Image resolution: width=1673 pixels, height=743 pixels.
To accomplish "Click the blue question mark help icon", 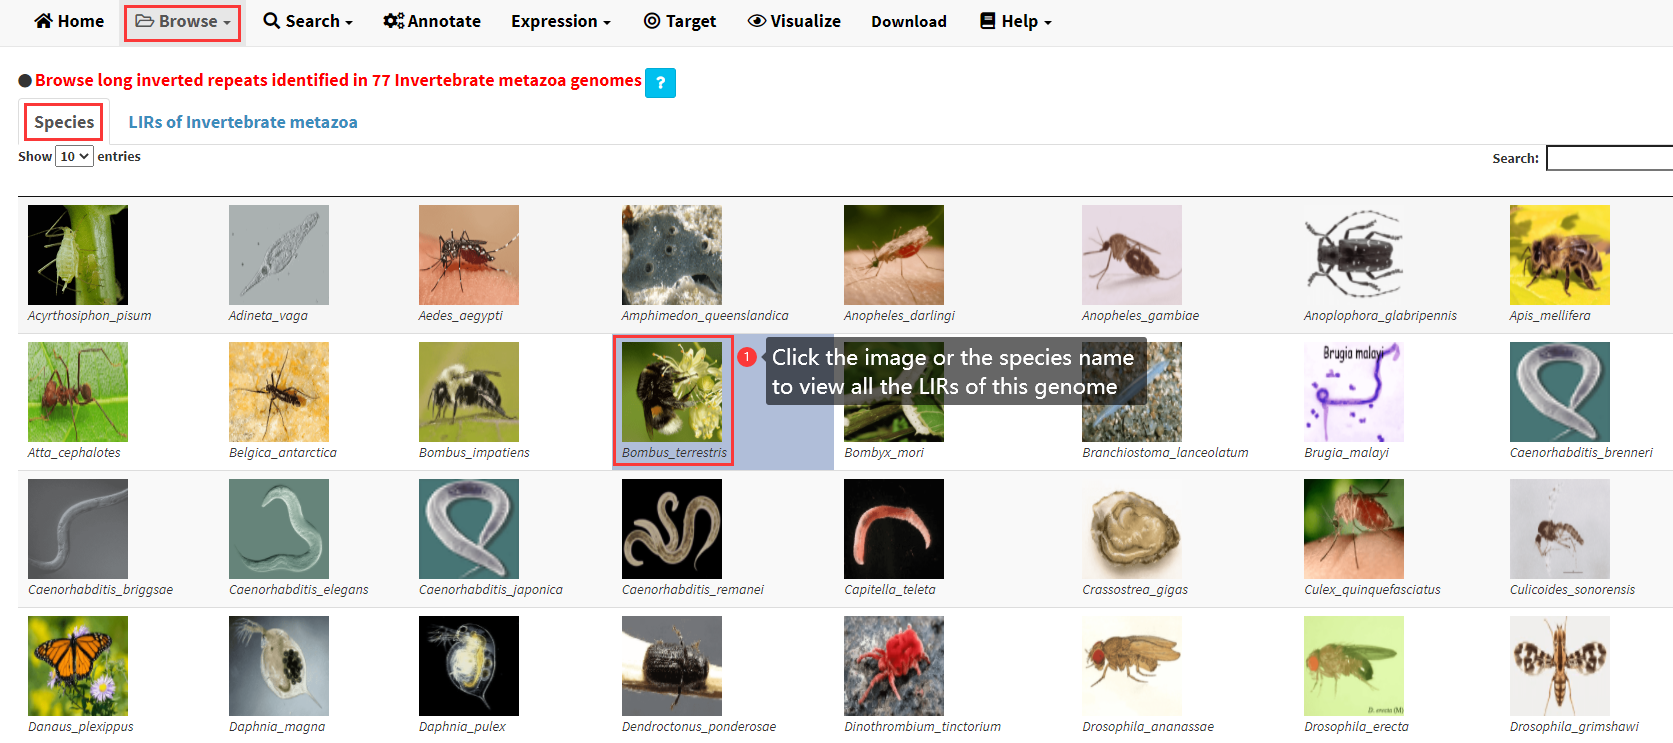I will tap(660, 82).
